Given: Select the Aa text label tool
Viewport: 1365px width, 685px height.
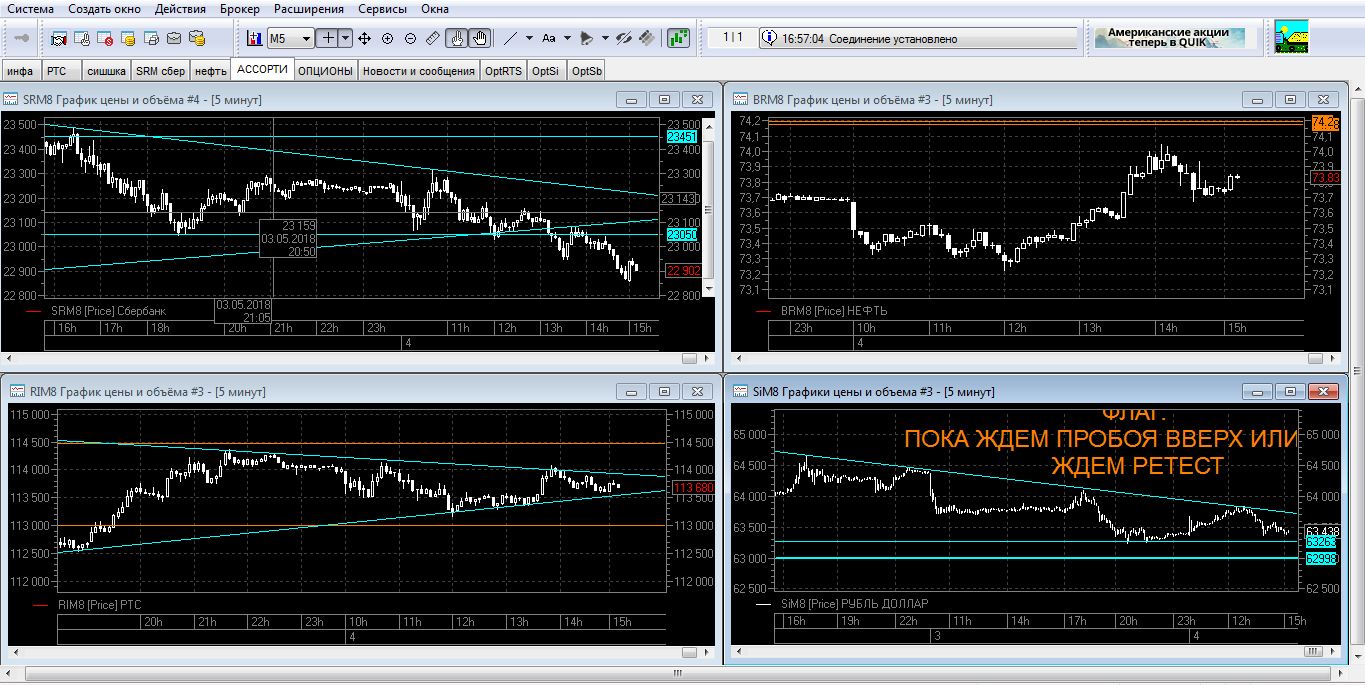Looking at the screenshot, I should (548, 38).
